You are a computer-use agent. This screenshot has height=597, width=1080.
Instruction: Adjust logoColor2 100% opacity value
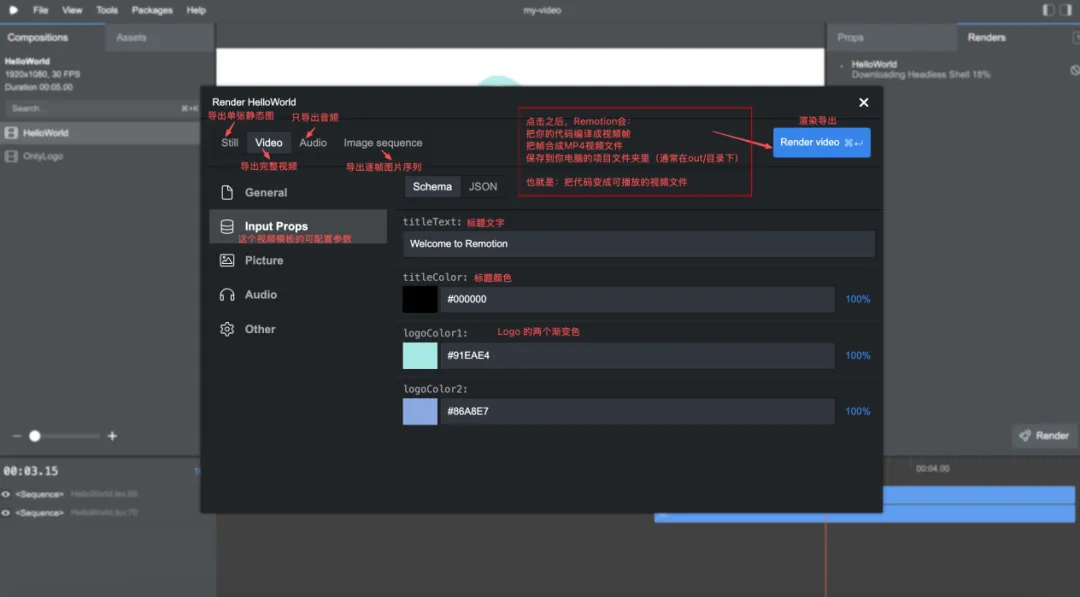858,412
